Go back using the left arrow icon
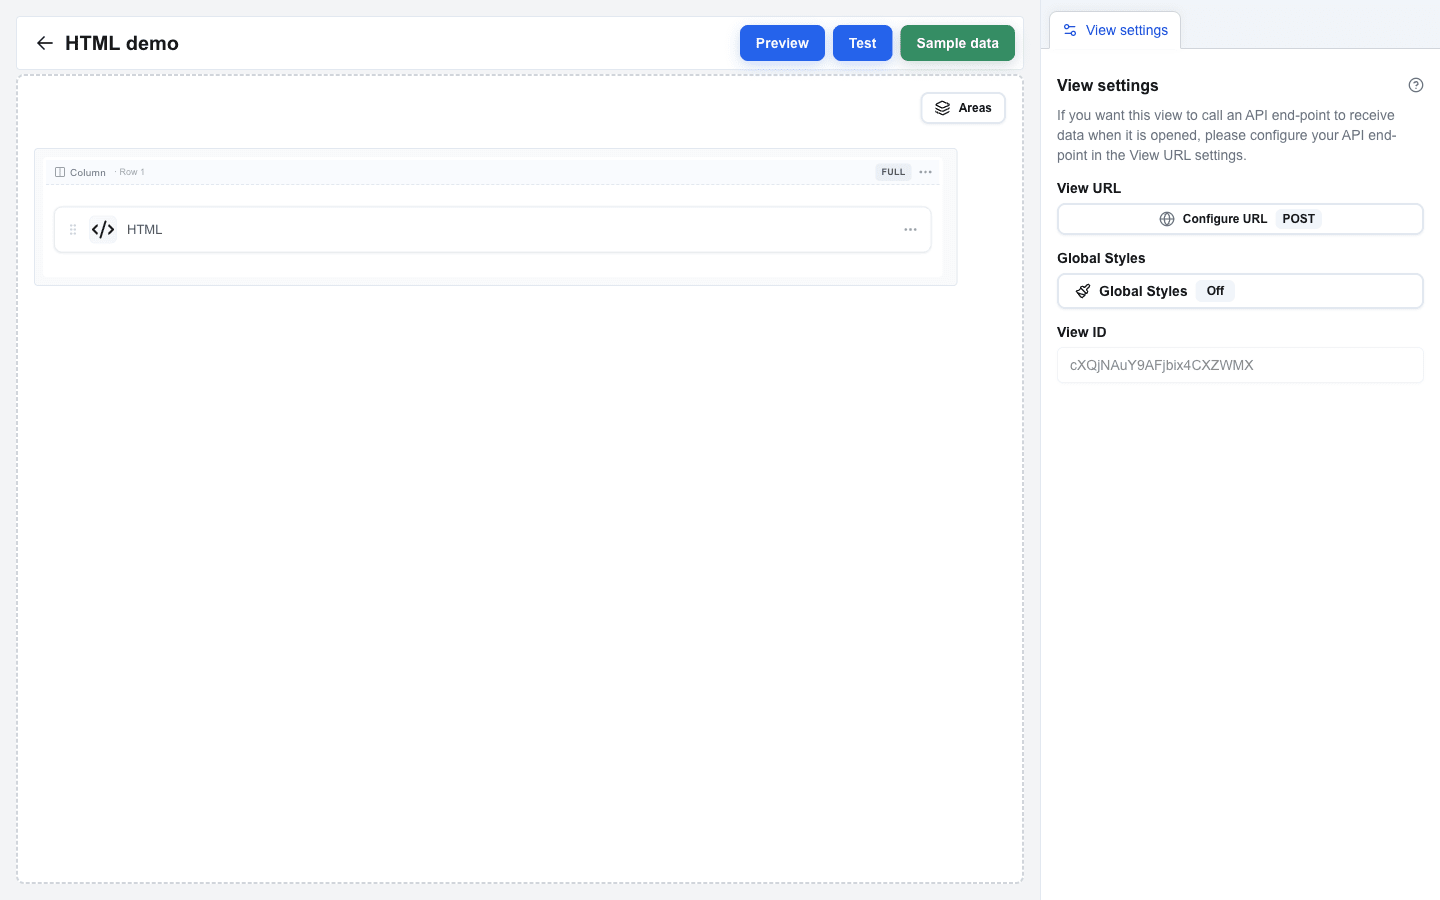Viewport: 1440px width, 900px height. tap(44, 43)
